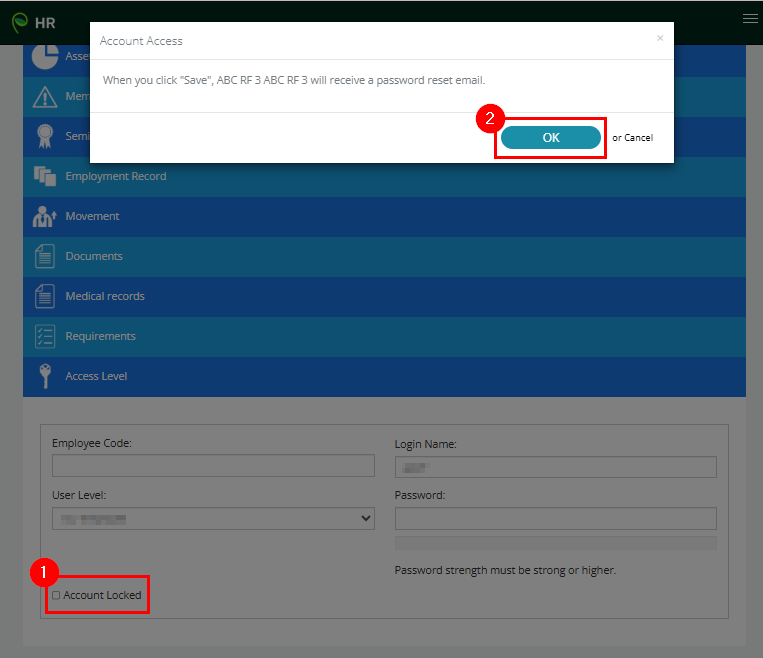Open the Requirements section

[384, 336]
